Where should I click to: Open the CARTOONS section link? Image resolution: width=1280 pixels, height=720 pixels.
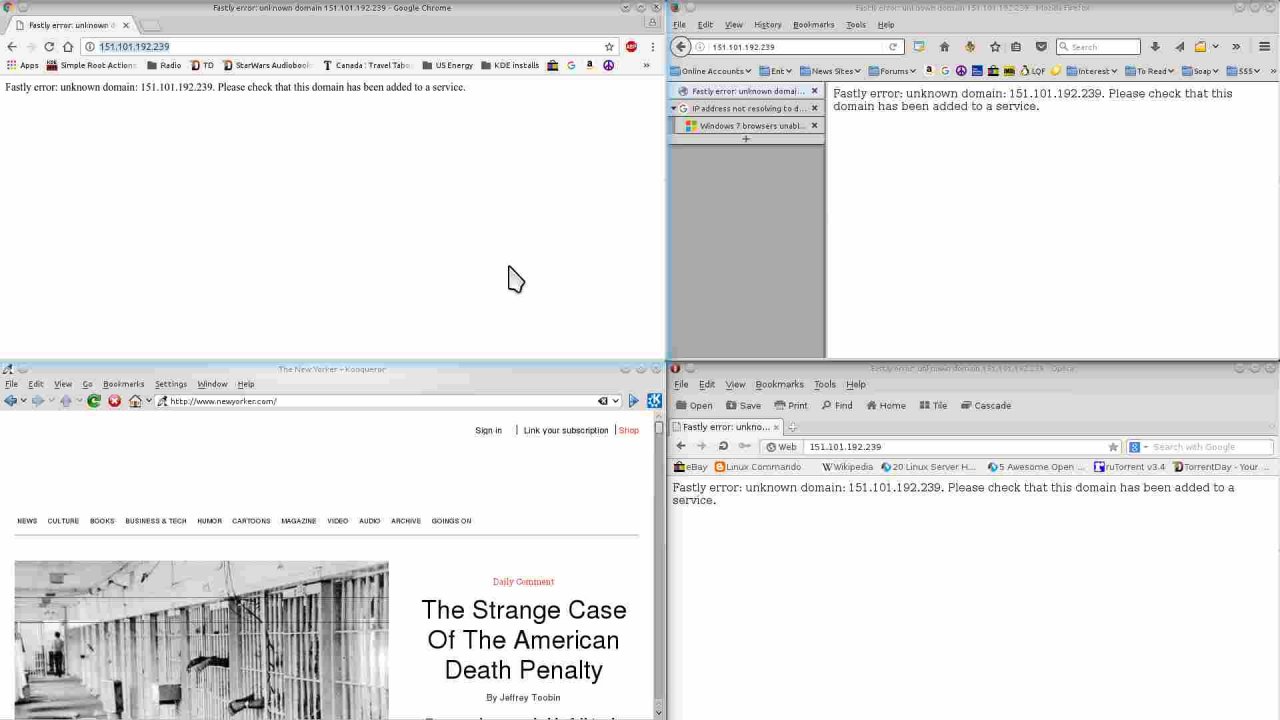251,521
